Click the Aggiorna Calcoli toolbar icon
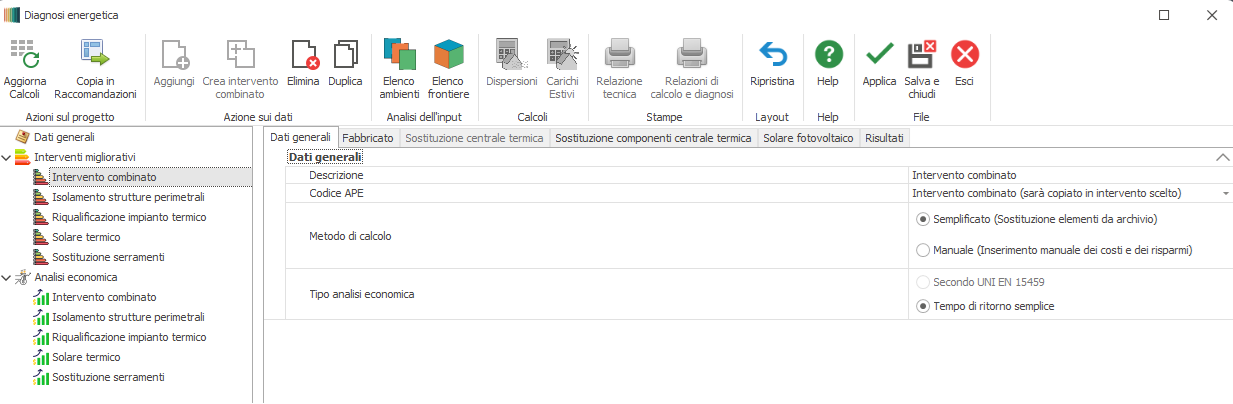 [24, 54]
